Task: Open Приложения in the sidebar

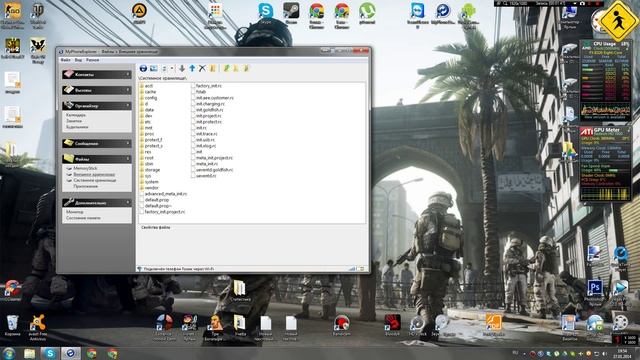Action: [86, 186]
